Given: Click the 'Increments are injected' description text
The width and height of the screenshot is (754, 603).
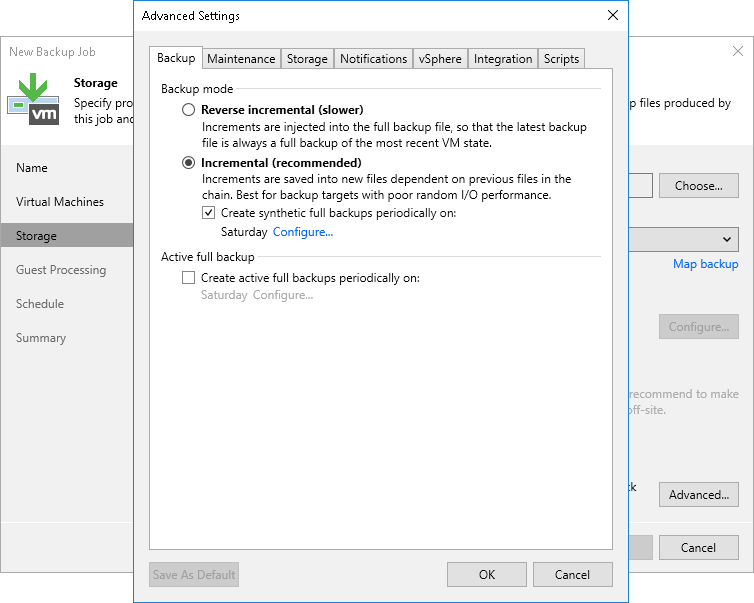Looking at the screenshot, I should [394, 135].
